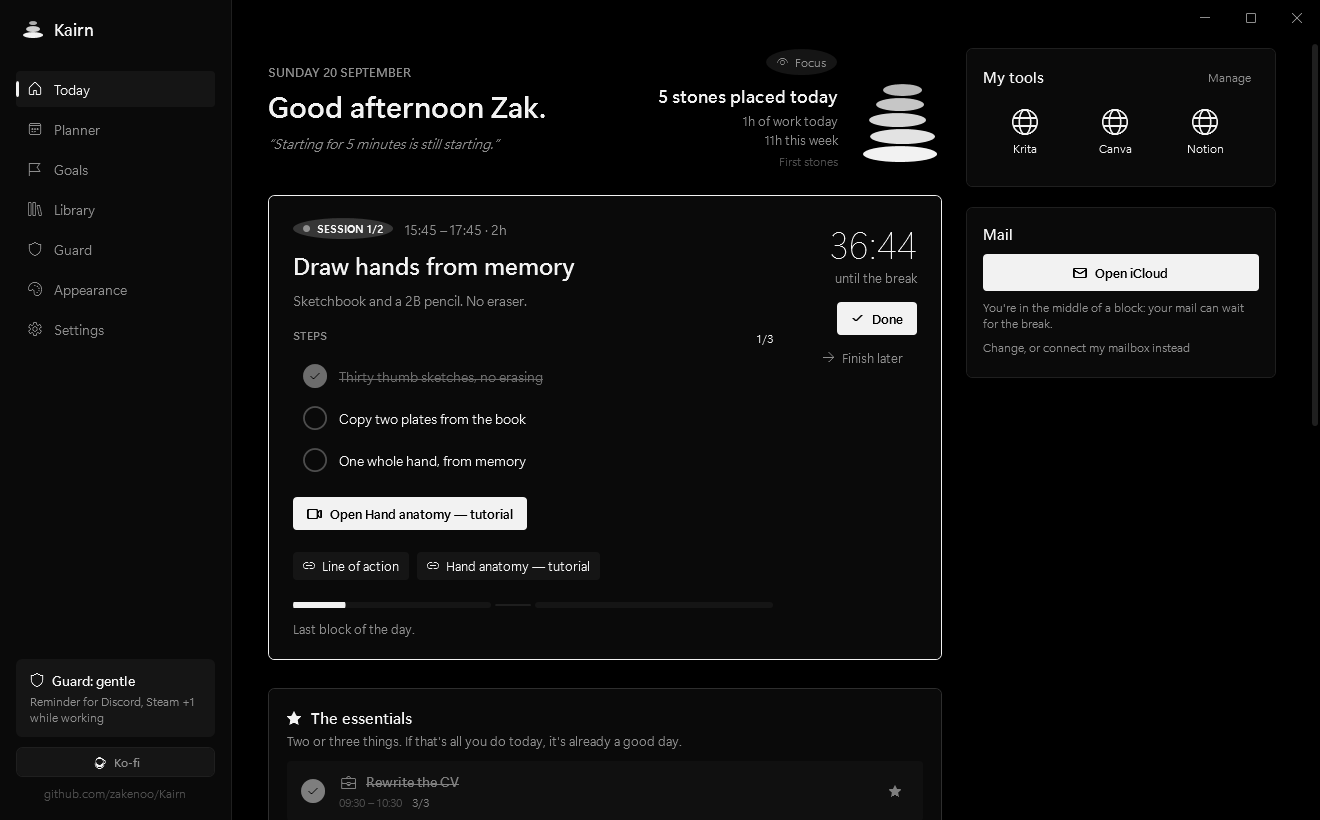This screenshot has width=1320, height=820.
Task: Click the page scrollbar thumb
Action: tap(1313, 235)
